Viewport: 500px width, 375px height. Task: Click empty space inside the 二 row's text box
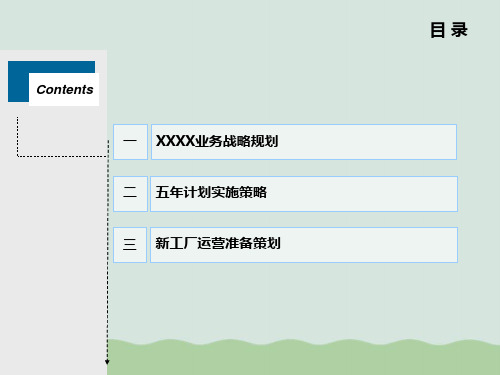pos(363,194)
